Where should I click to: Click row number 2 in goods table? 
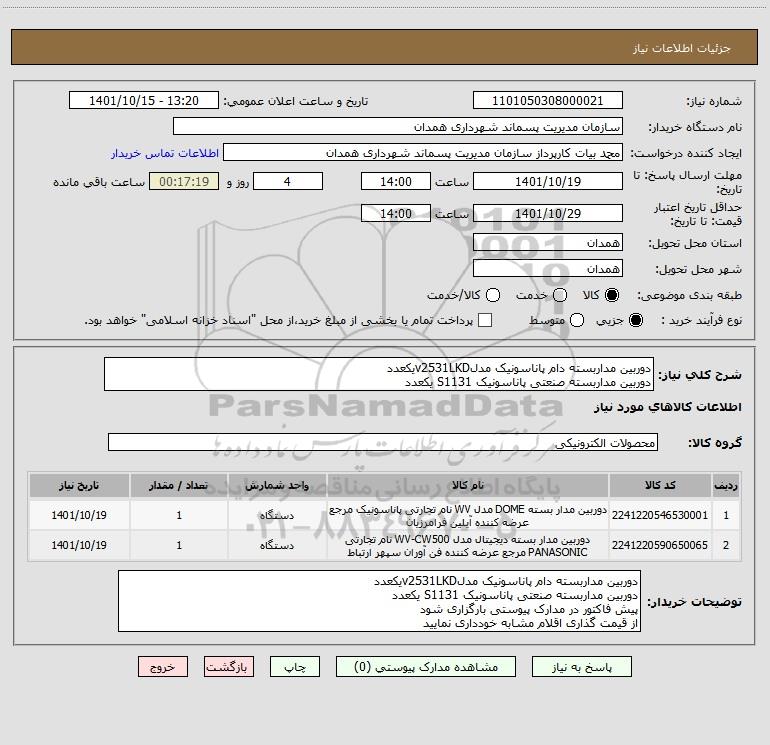pyautogui.click(x=726, y=545)
